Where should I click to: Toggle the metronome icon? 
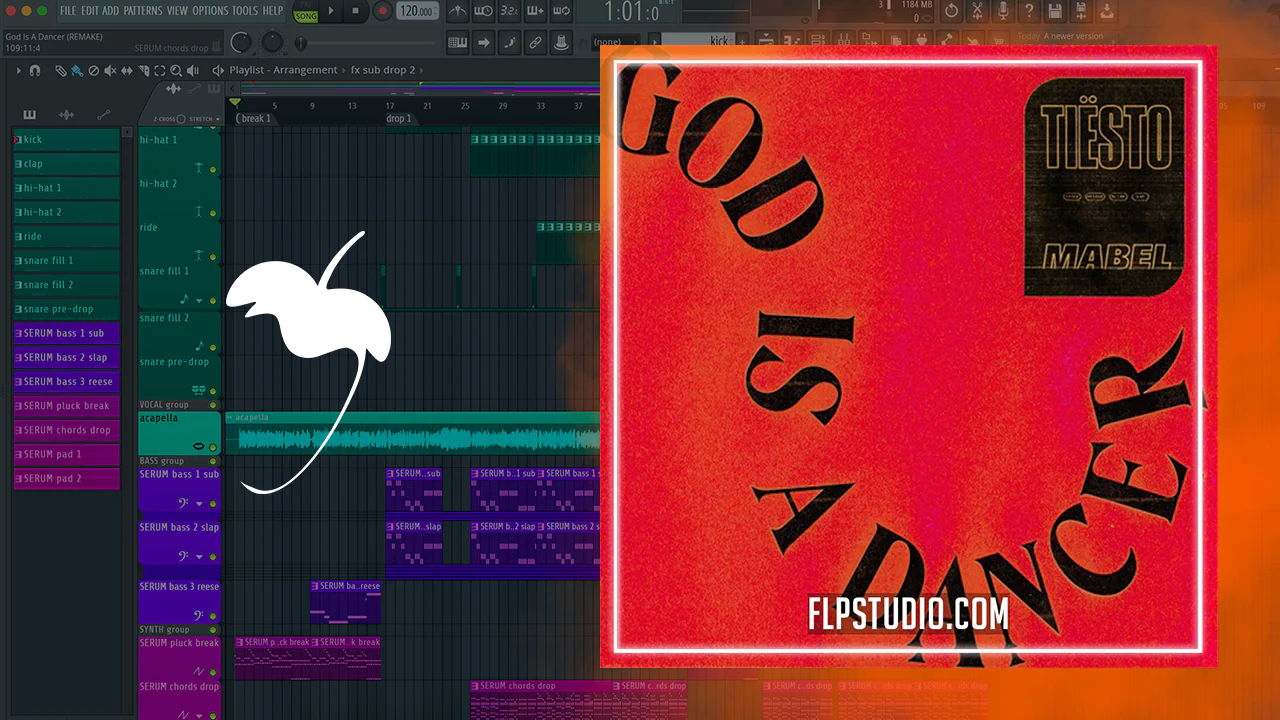458,12
